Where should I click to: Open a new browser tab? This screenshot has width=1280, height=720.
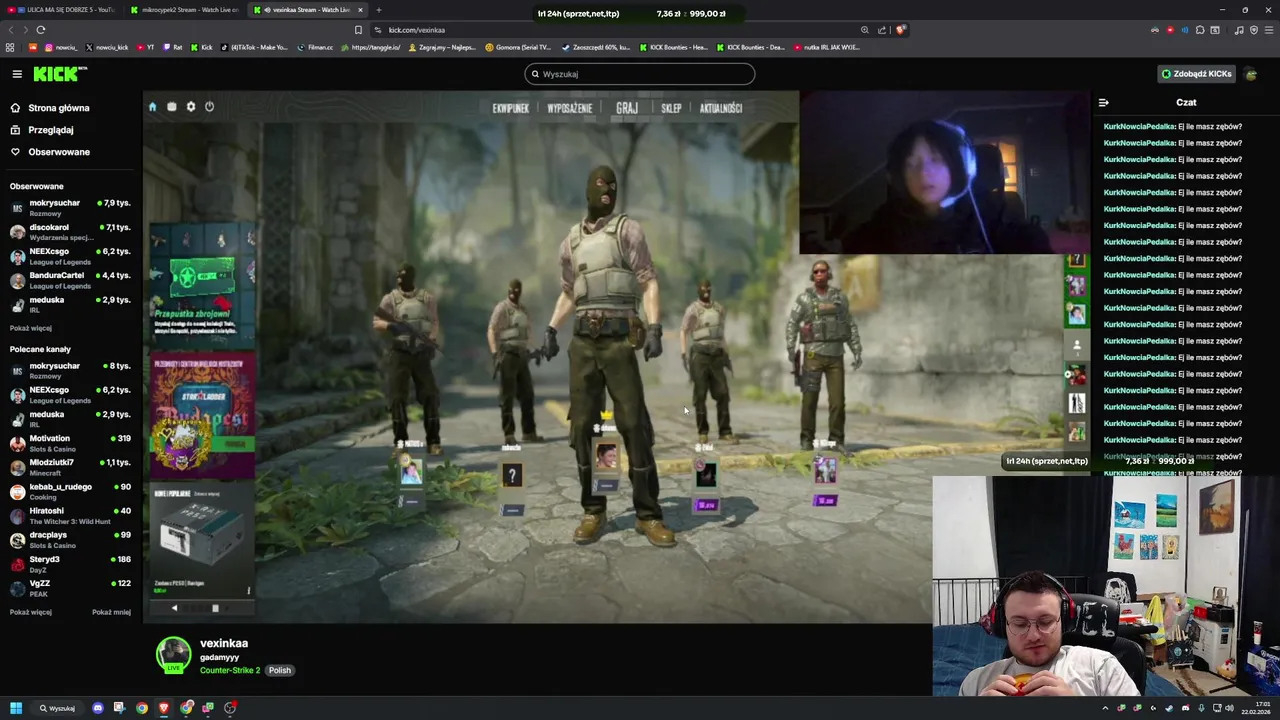pos(378,10)
